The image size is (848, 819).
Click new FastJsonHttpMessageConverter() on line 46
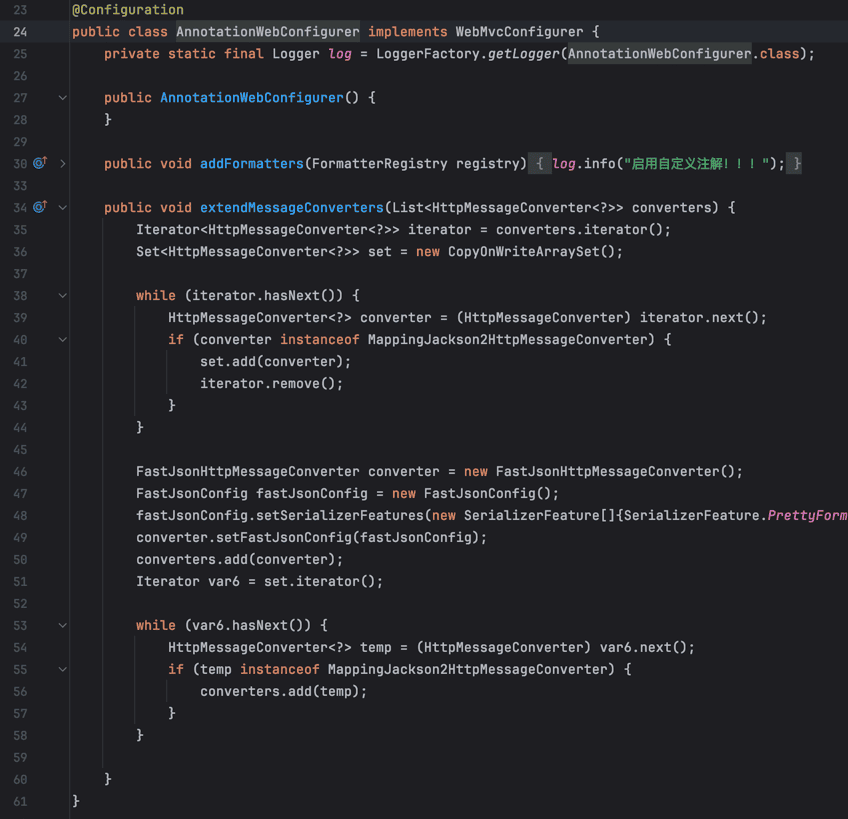pos(600,472)
